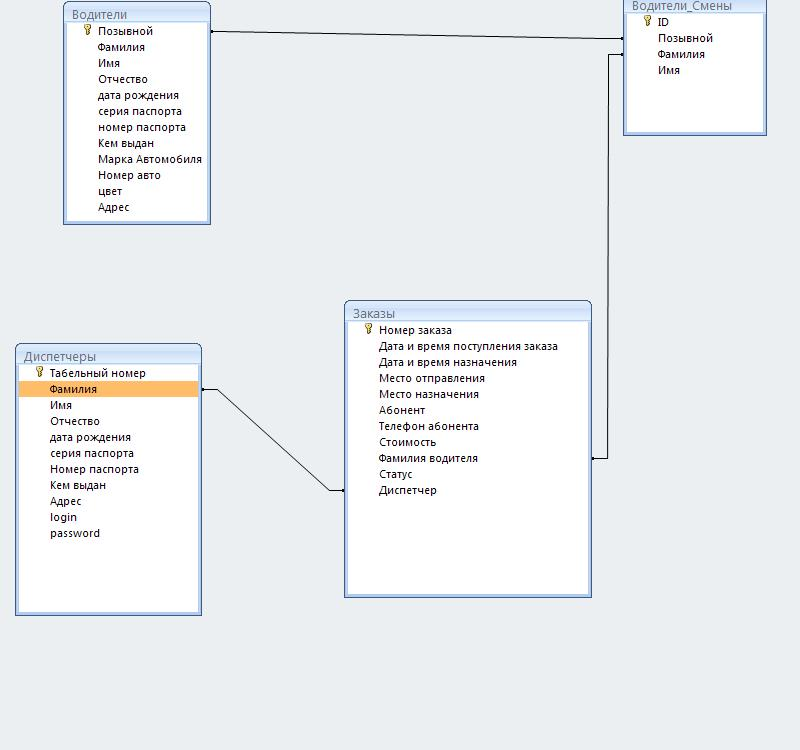Select Дата и время поступления заказа field
This screenshot has width=800, height=750.
click(468, 346)
